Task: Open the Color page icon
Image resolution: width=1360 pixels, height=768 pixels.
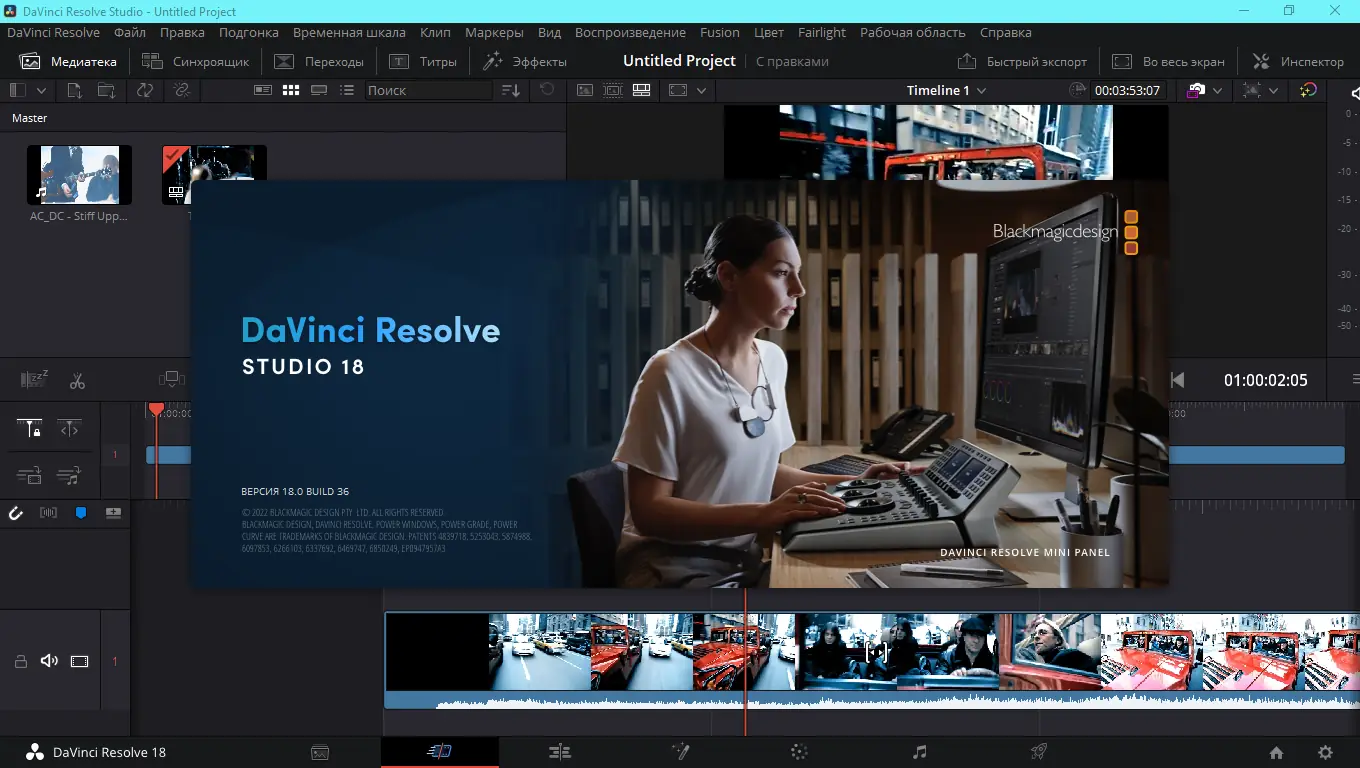Action: pyautogui.click(x=799, y=752)
